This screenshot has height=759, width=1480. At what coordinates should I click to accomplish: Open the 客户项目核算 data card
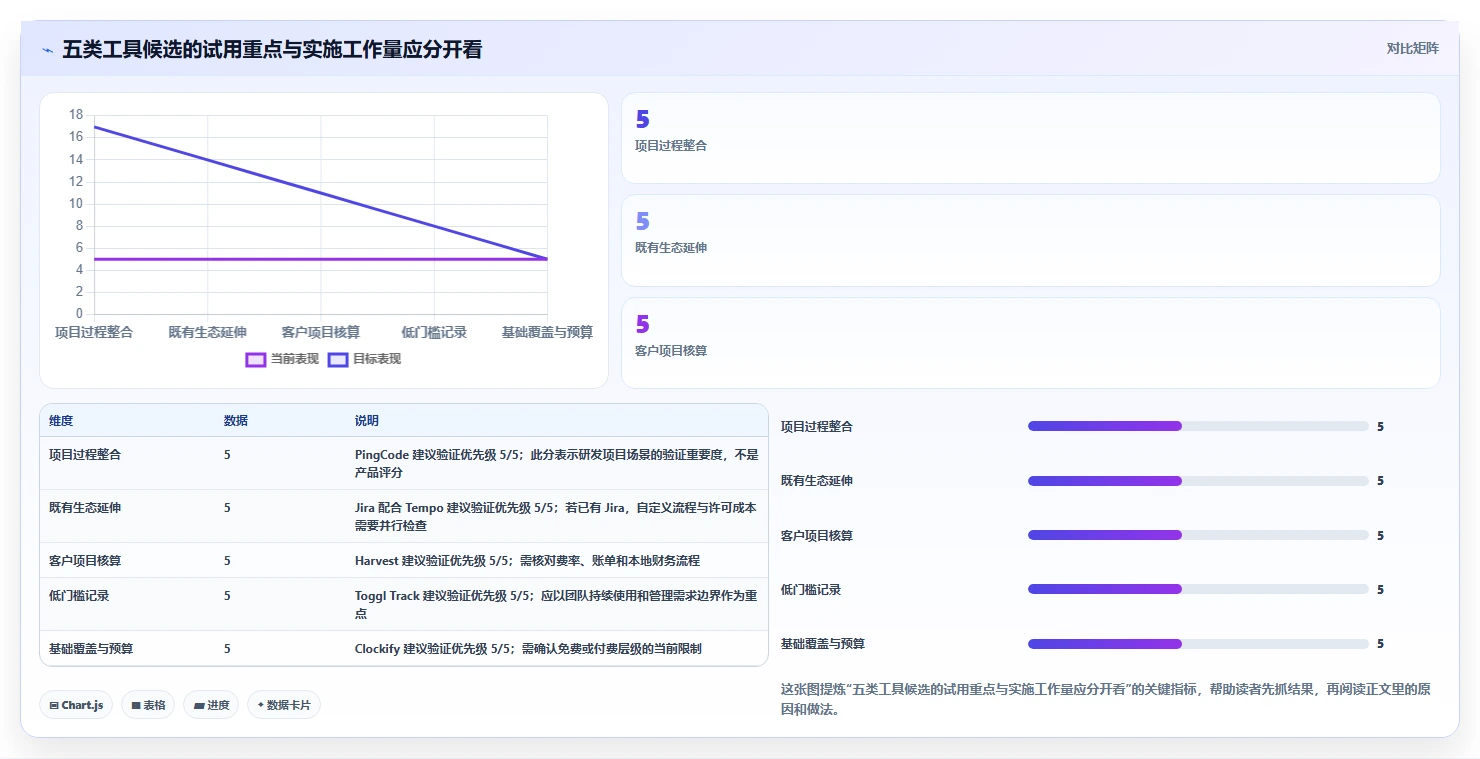(x=1031, y=343)
